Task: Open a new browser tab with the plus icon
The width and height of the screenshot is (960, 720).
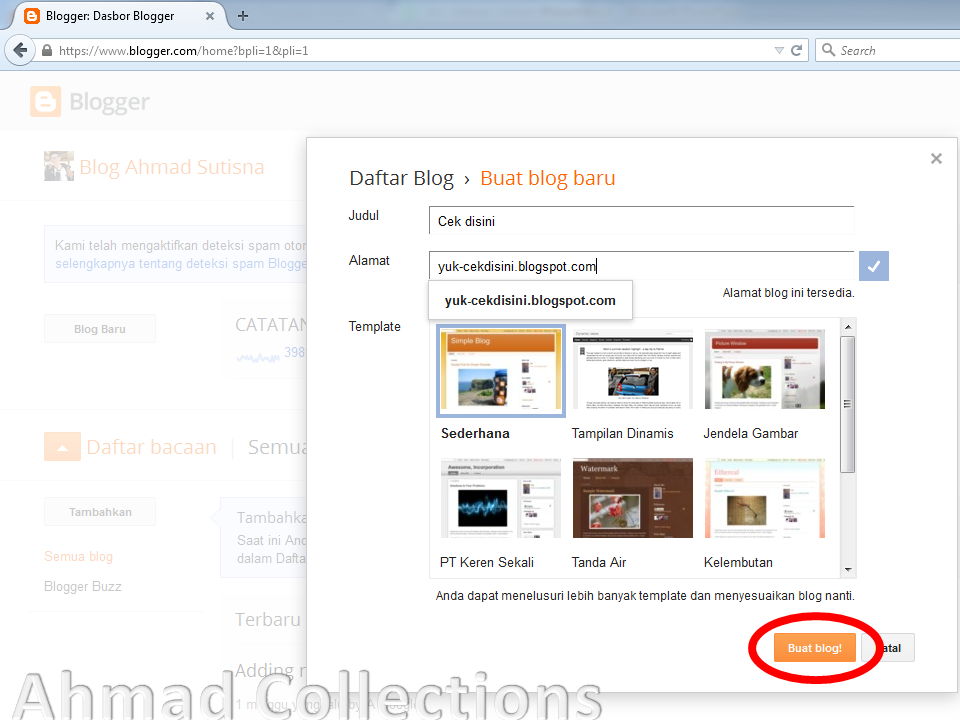Action: click(x=242, y=16)
